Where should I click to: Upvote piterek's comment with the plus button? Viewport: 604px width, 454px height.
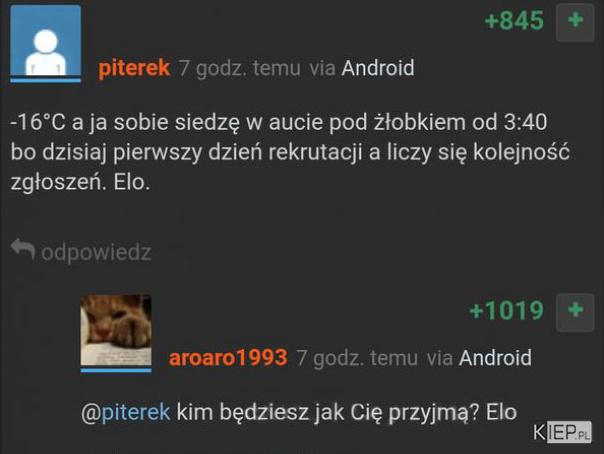(x=575, y=23)
